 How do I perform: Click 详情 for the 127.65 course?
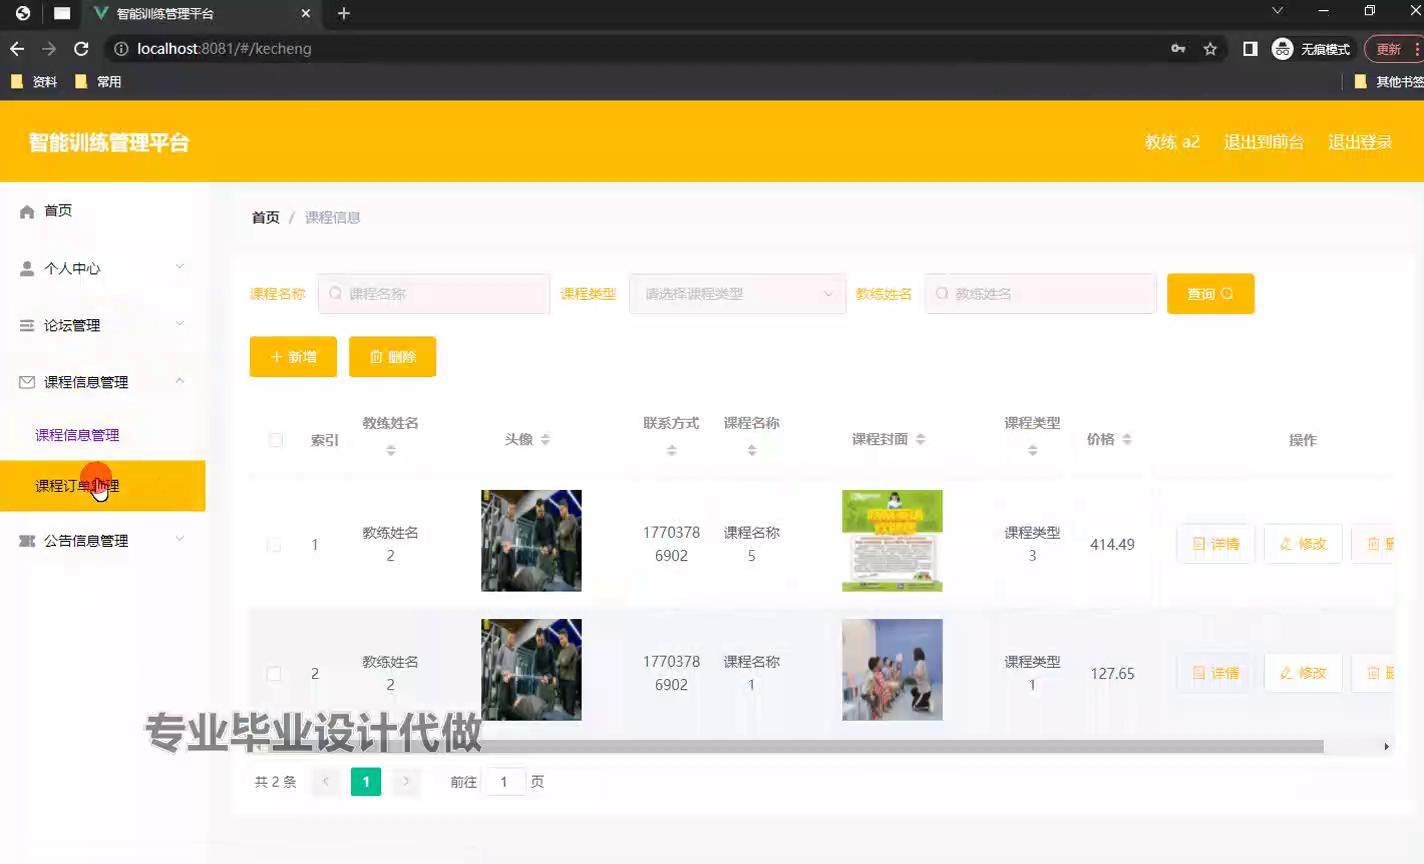[1216, 673]
